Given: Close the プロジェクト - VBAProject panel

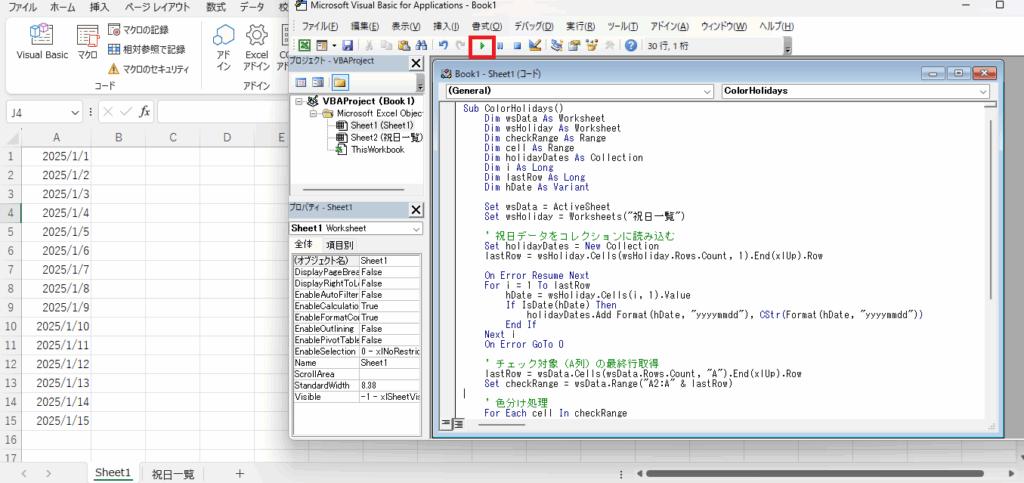Looking at the screenshot, I should pos(415,63).
